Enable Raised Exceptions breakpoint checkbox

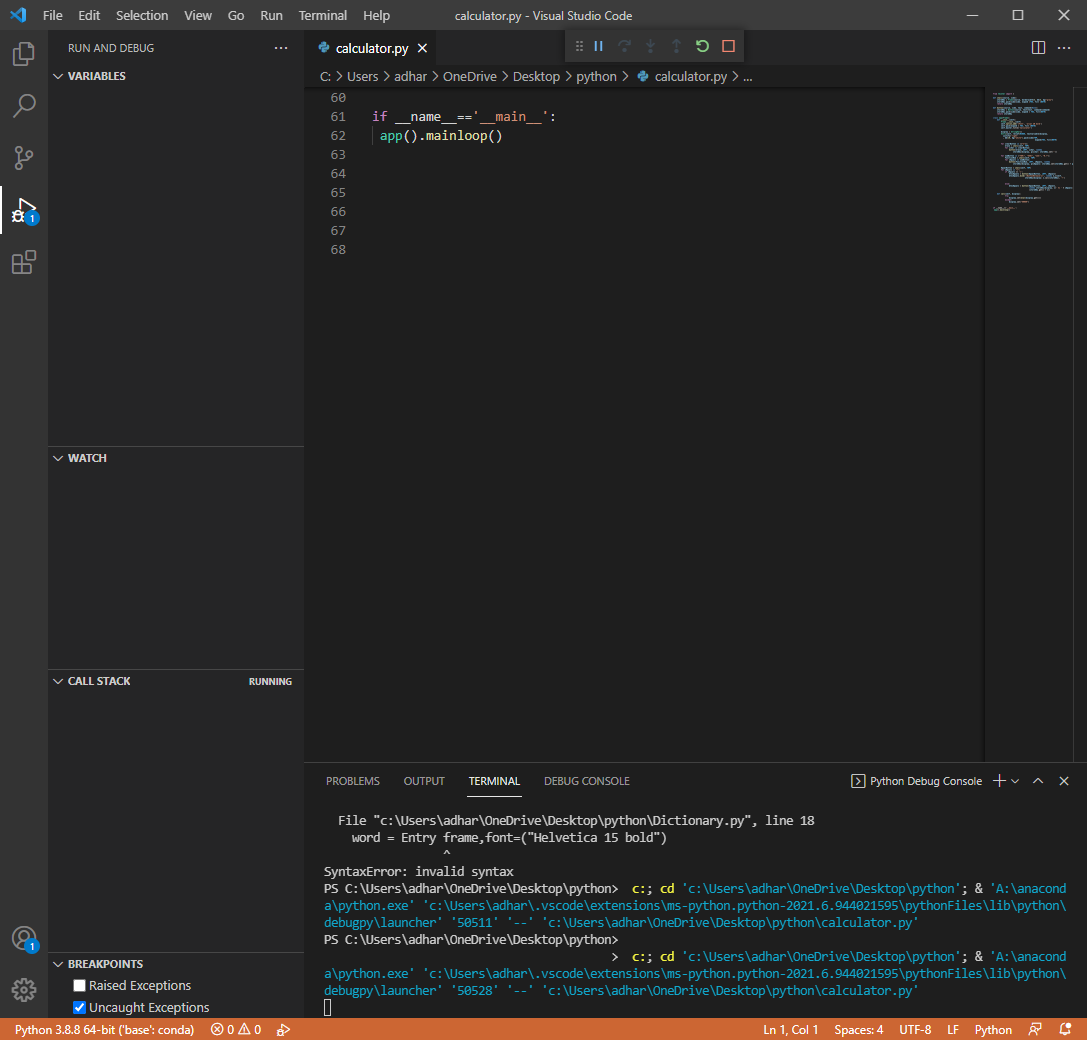[80, 985]
